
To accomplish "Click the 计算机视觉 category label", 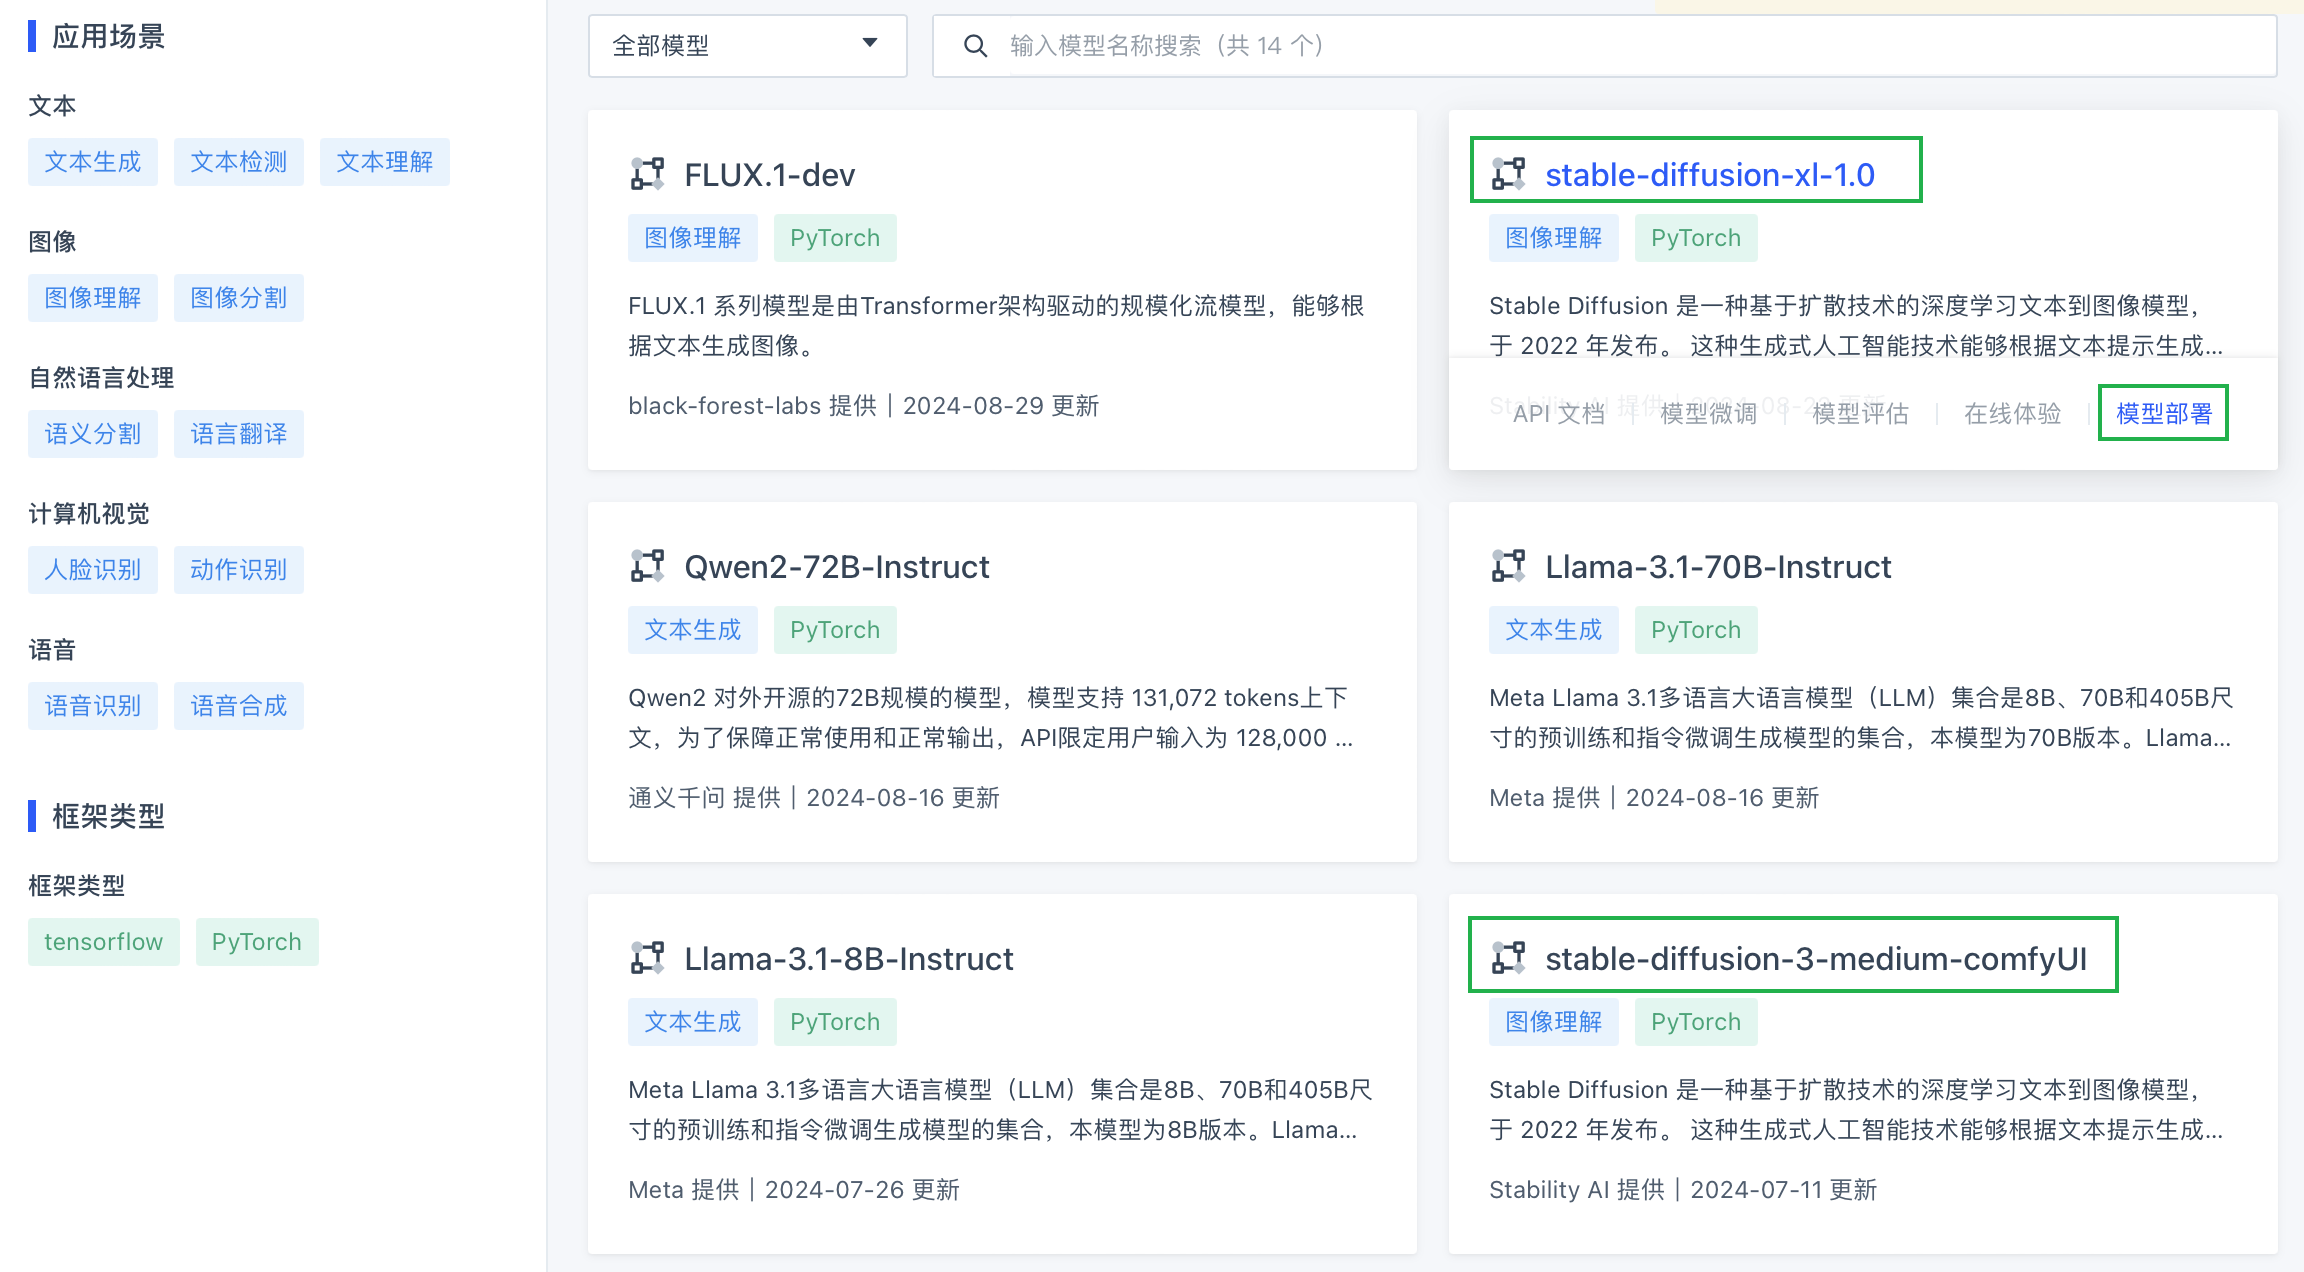I will click(x=89, y=514).
